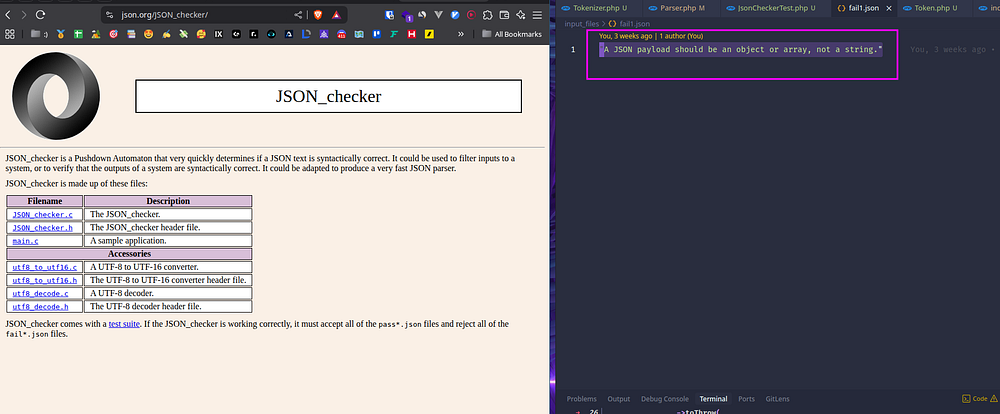Open the browser hamburger menu

point(538,14)
